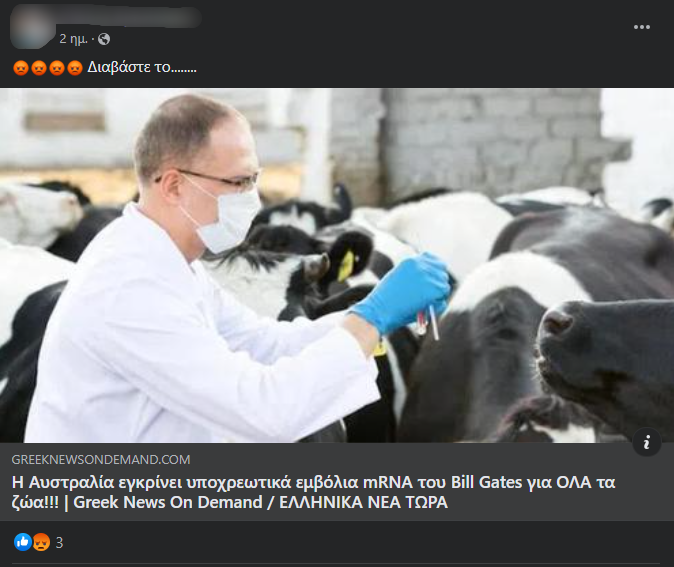Click the 'Διαβάστε το' caption text

(142, 67)
